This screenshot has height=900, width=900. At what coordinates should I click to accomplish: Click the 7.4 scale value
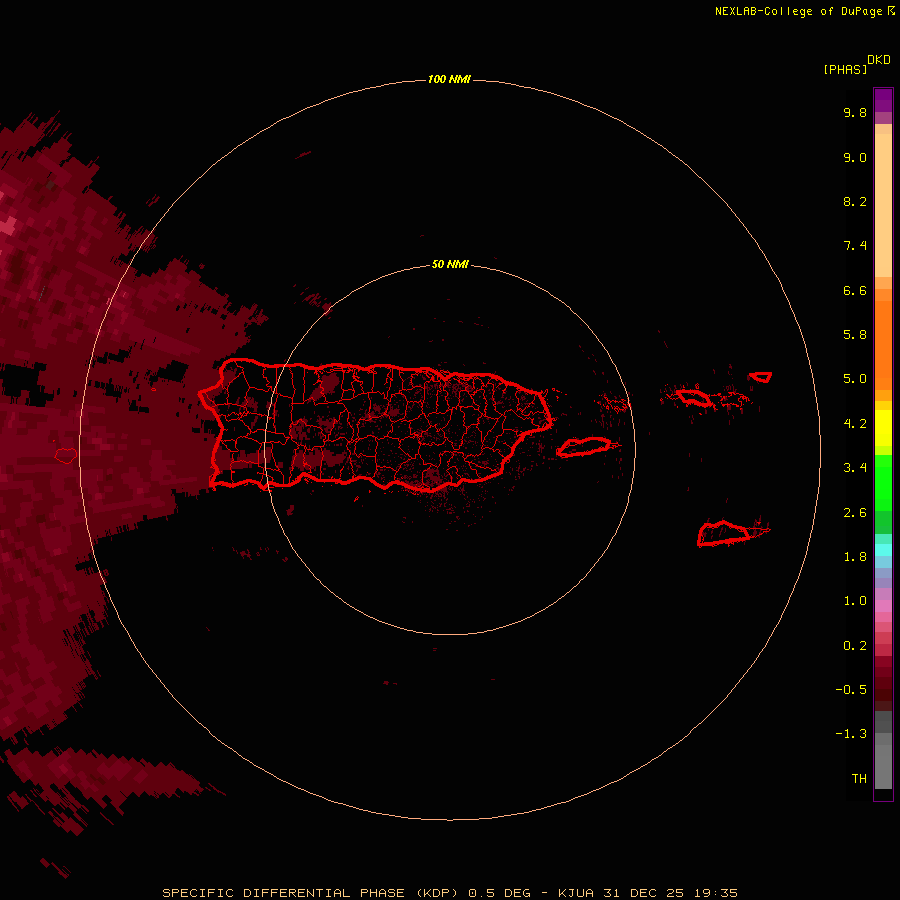(x=855, y=246)
